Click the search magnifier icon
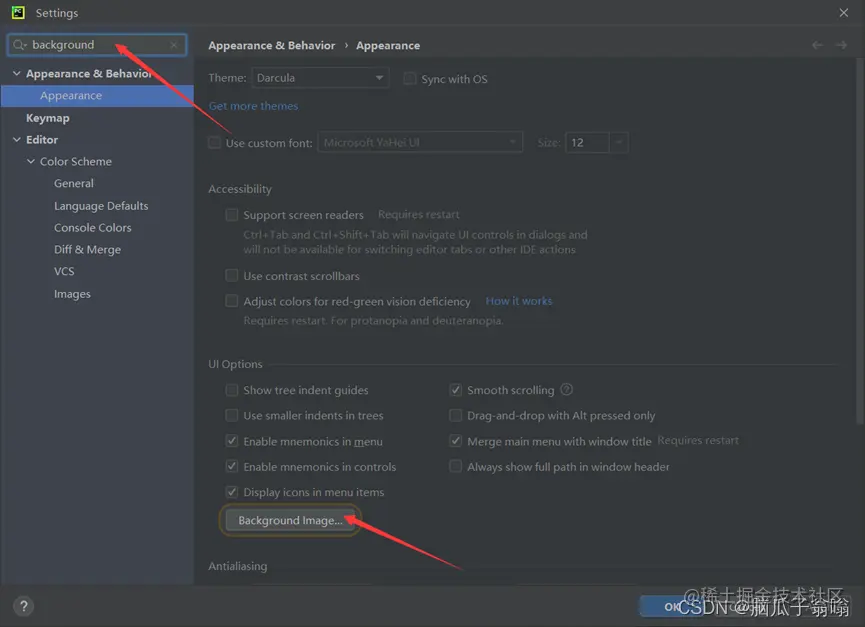Viewport: 865px width, 627px height. [x=19, y=45]
